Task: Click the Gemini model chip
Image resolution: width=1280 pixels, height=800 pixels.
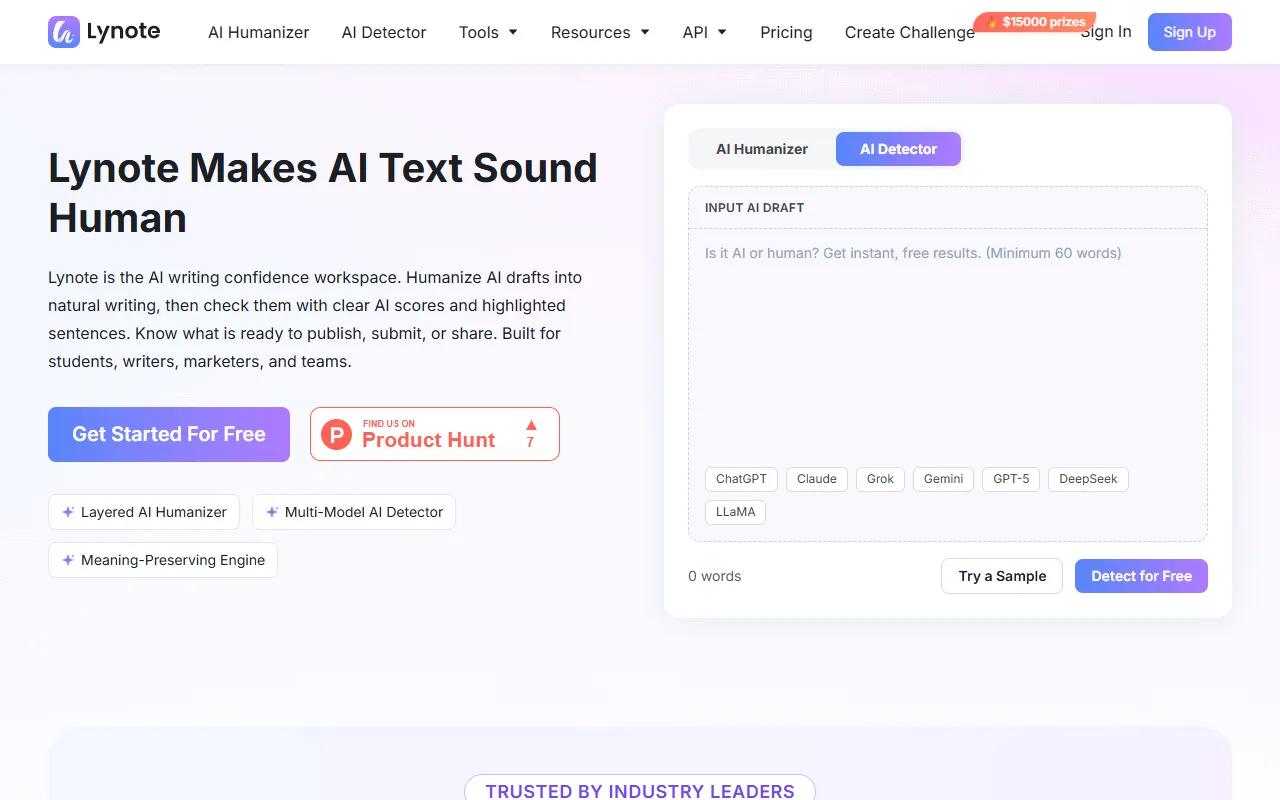Action: pos(943,479)
